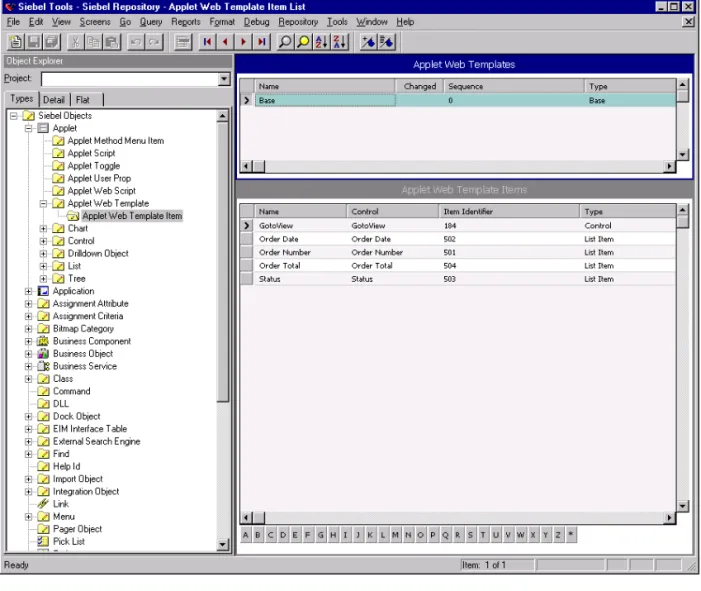Switch to the Detail tab
701x591 pixels.
tap(54, 100)
